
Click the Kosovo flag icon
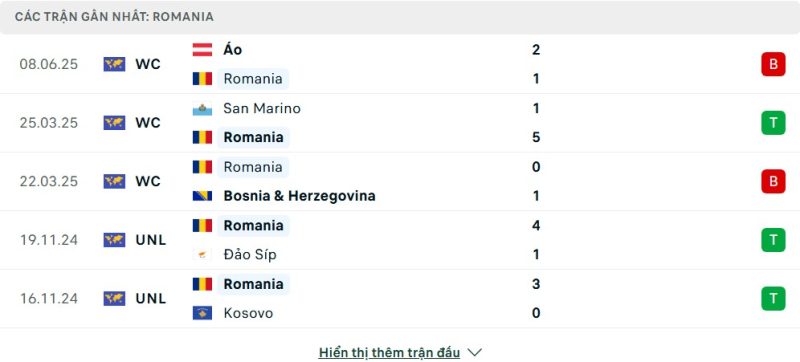click(x=202, y=313)
